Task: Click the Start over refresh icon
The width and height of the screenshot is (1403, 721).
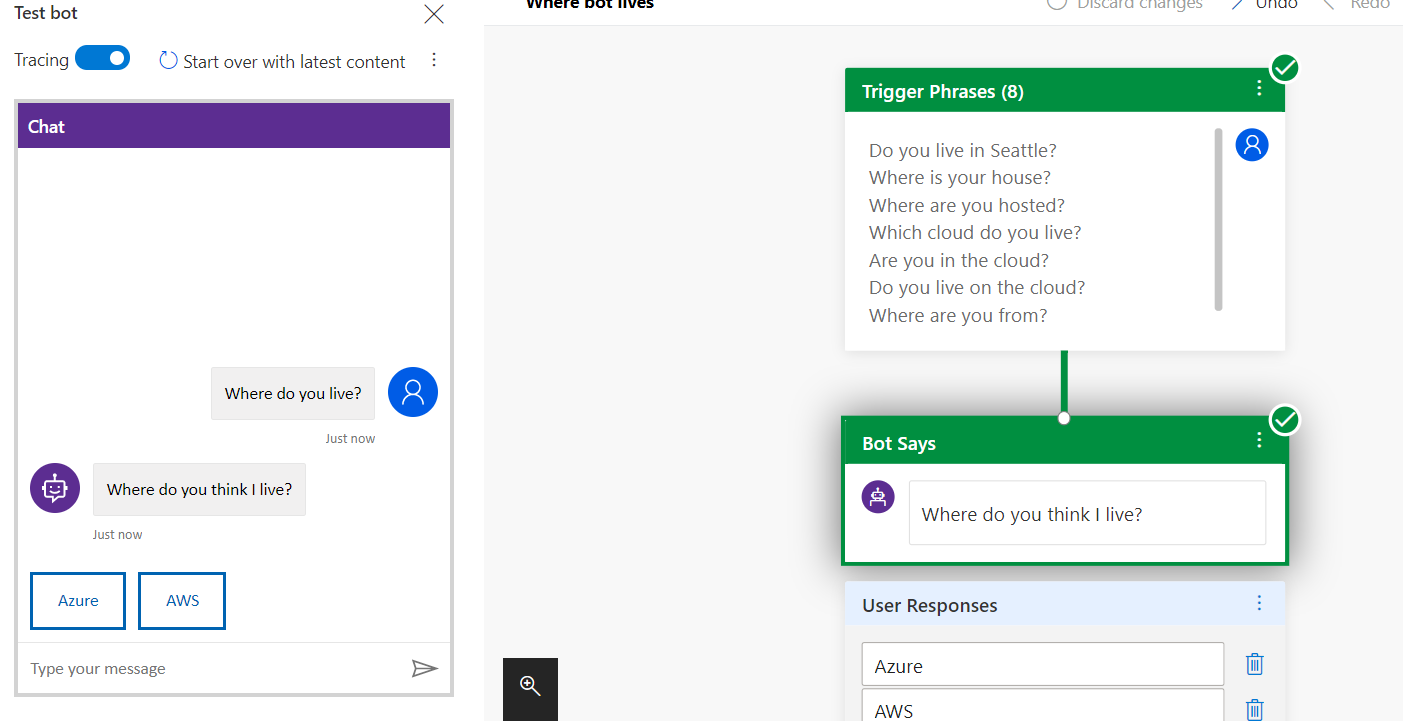Action: pos(168,61)
